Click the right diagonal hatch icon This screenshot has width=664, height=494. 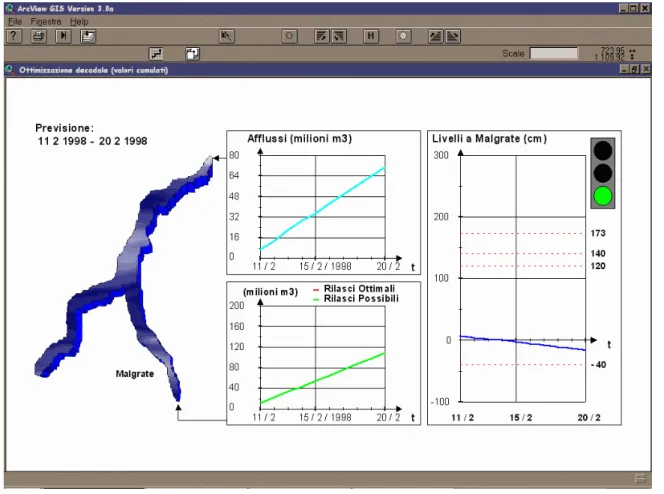point(338,36)
